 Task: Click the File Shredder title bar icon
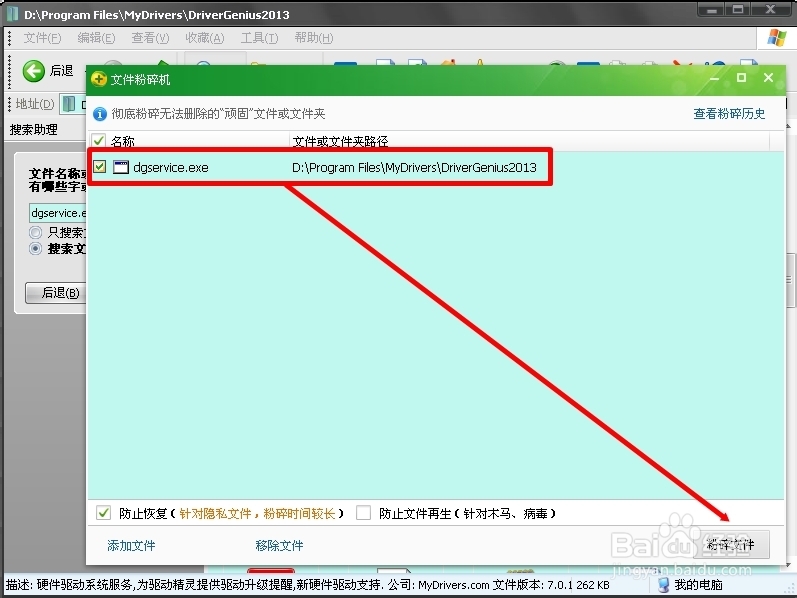99,79
